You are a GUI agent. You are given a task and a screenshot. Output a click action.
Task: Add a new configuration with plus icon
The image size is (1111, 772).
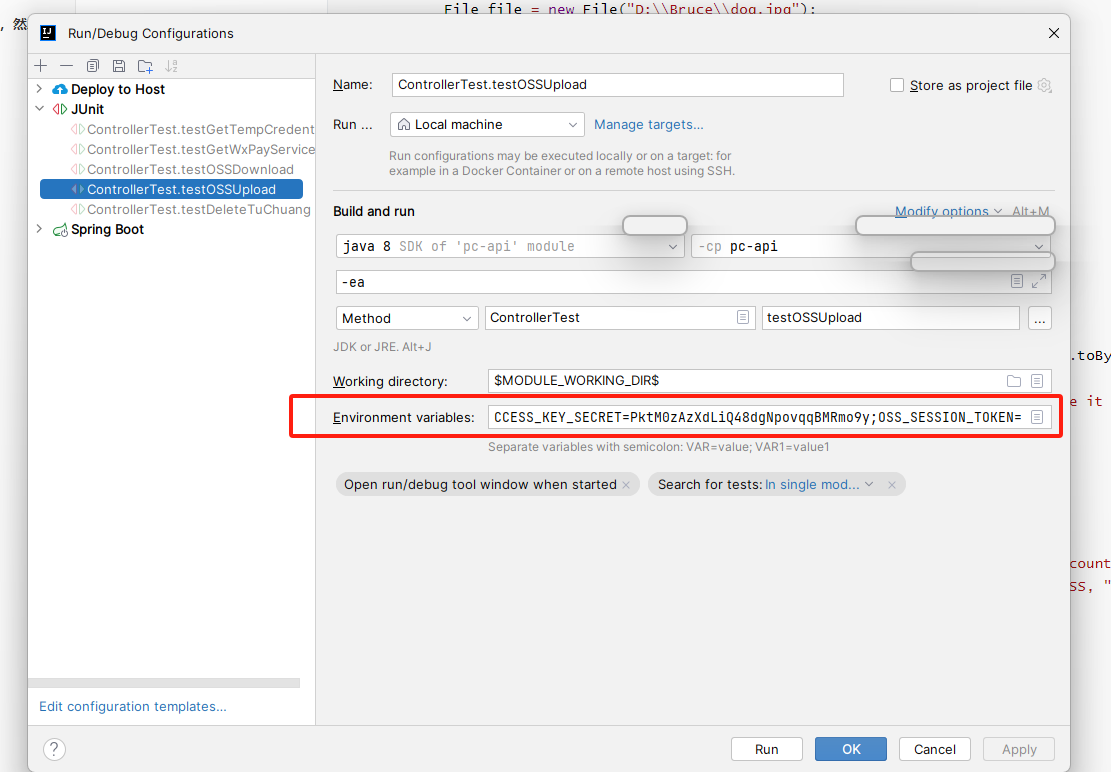point(41,66)
